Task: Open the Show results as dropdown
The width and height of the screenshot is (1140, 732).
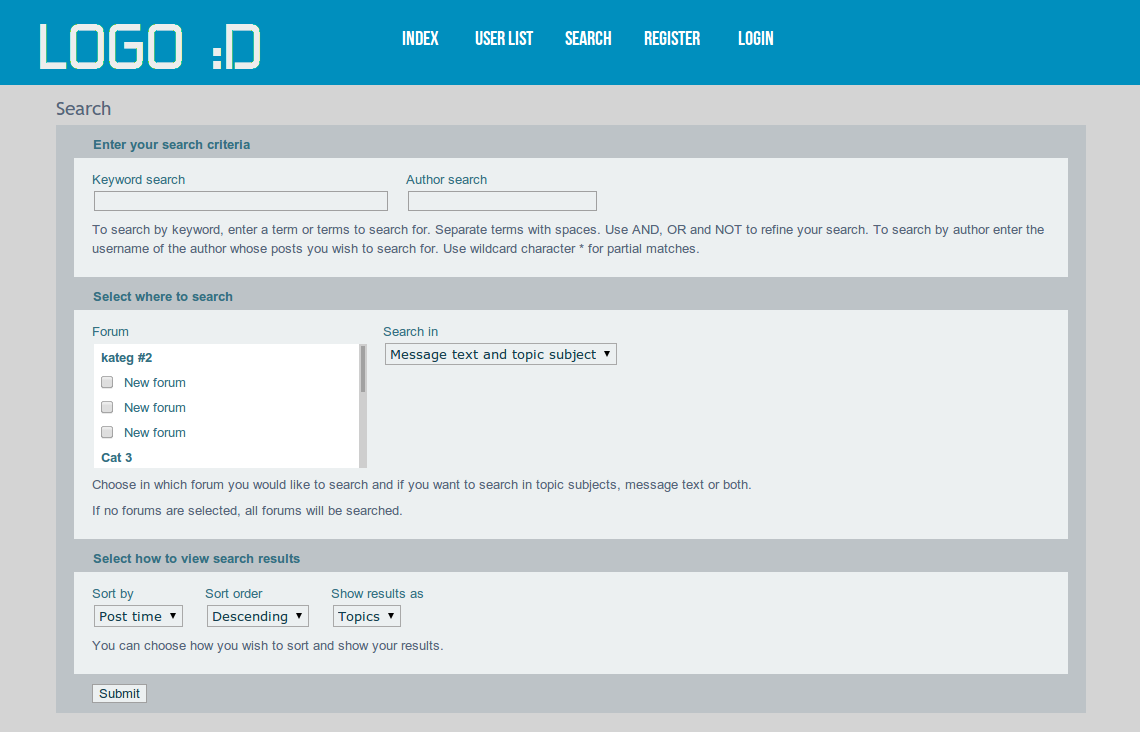Action: pos(366,616)
